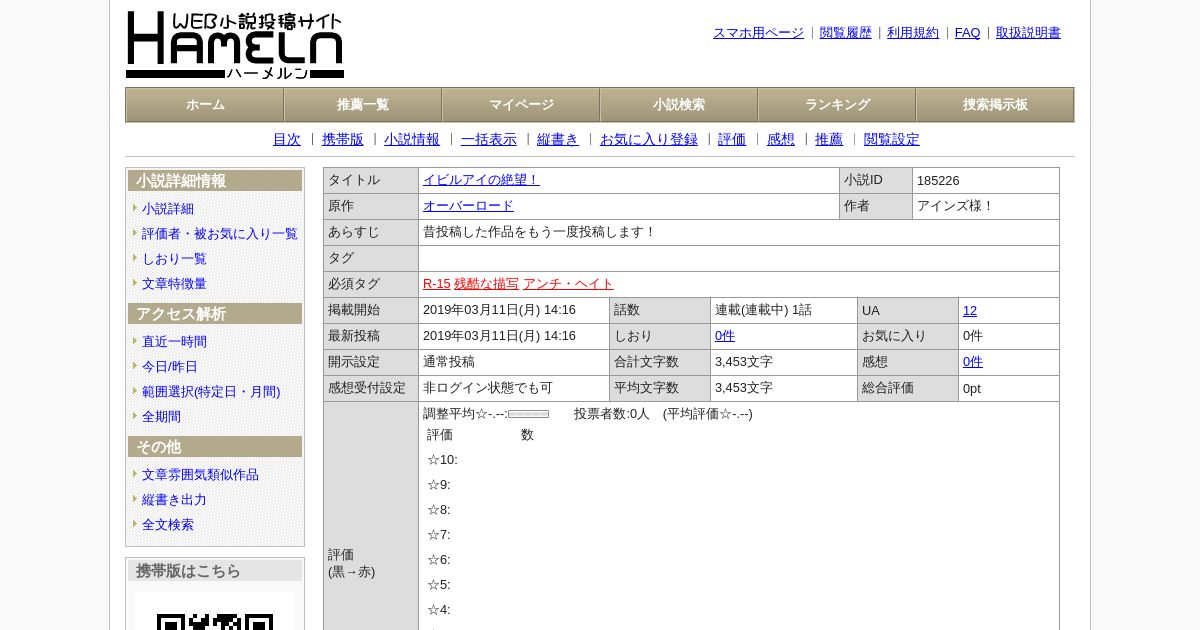
Task: Open the 取扱説明書 link
Action: tap(1028, 33)
